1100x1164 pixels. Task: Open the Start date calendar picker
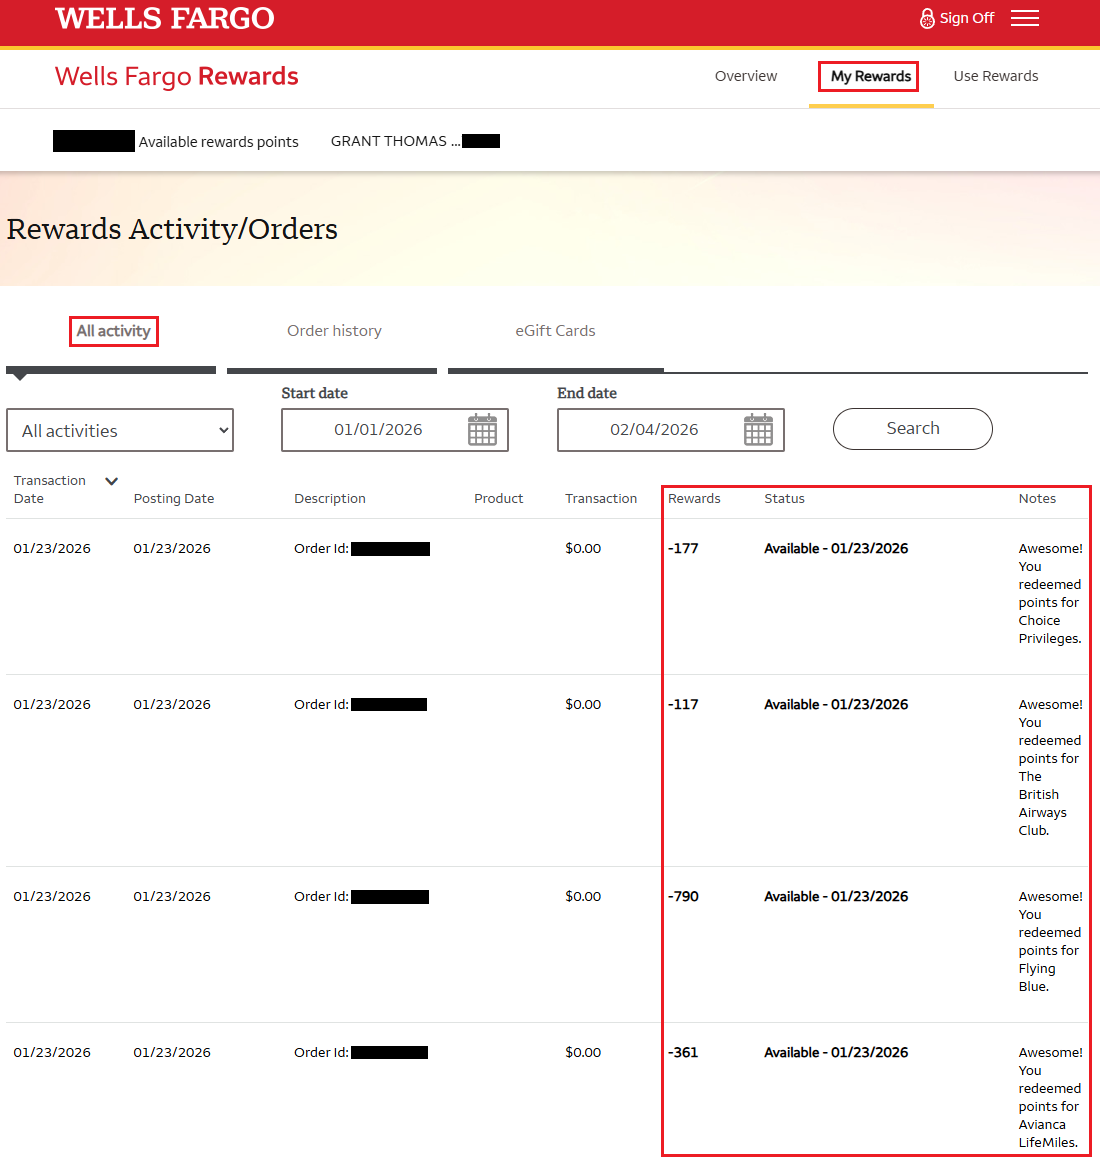tap(482, 430)
